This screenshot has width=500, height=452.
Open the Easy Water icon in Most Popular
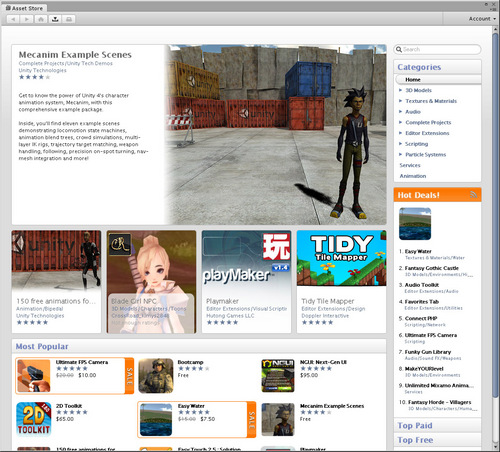pos(156,420)
